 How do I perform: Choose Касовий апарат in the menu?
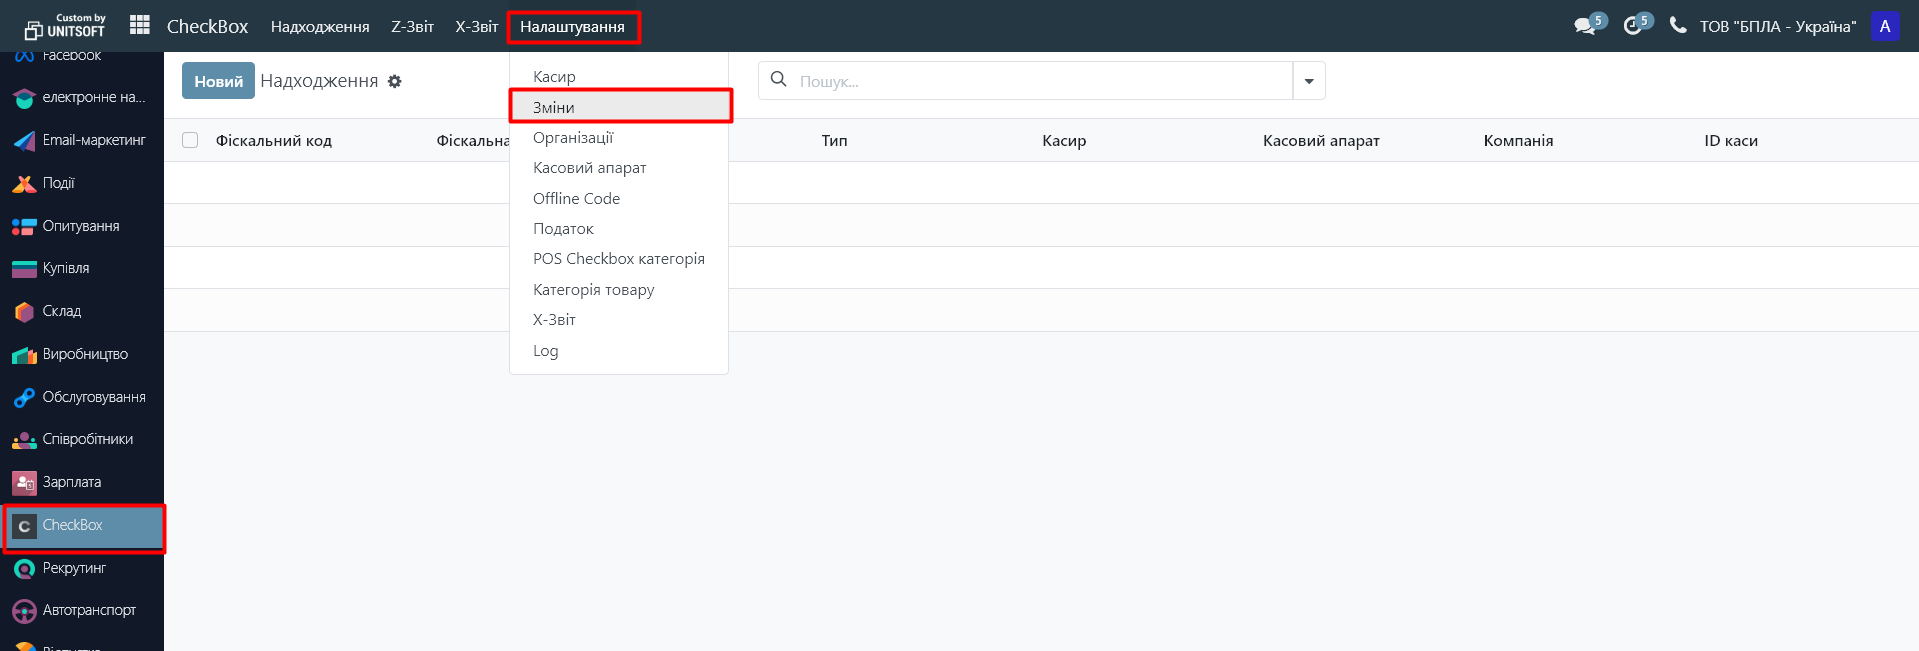(x=589, y=168)
